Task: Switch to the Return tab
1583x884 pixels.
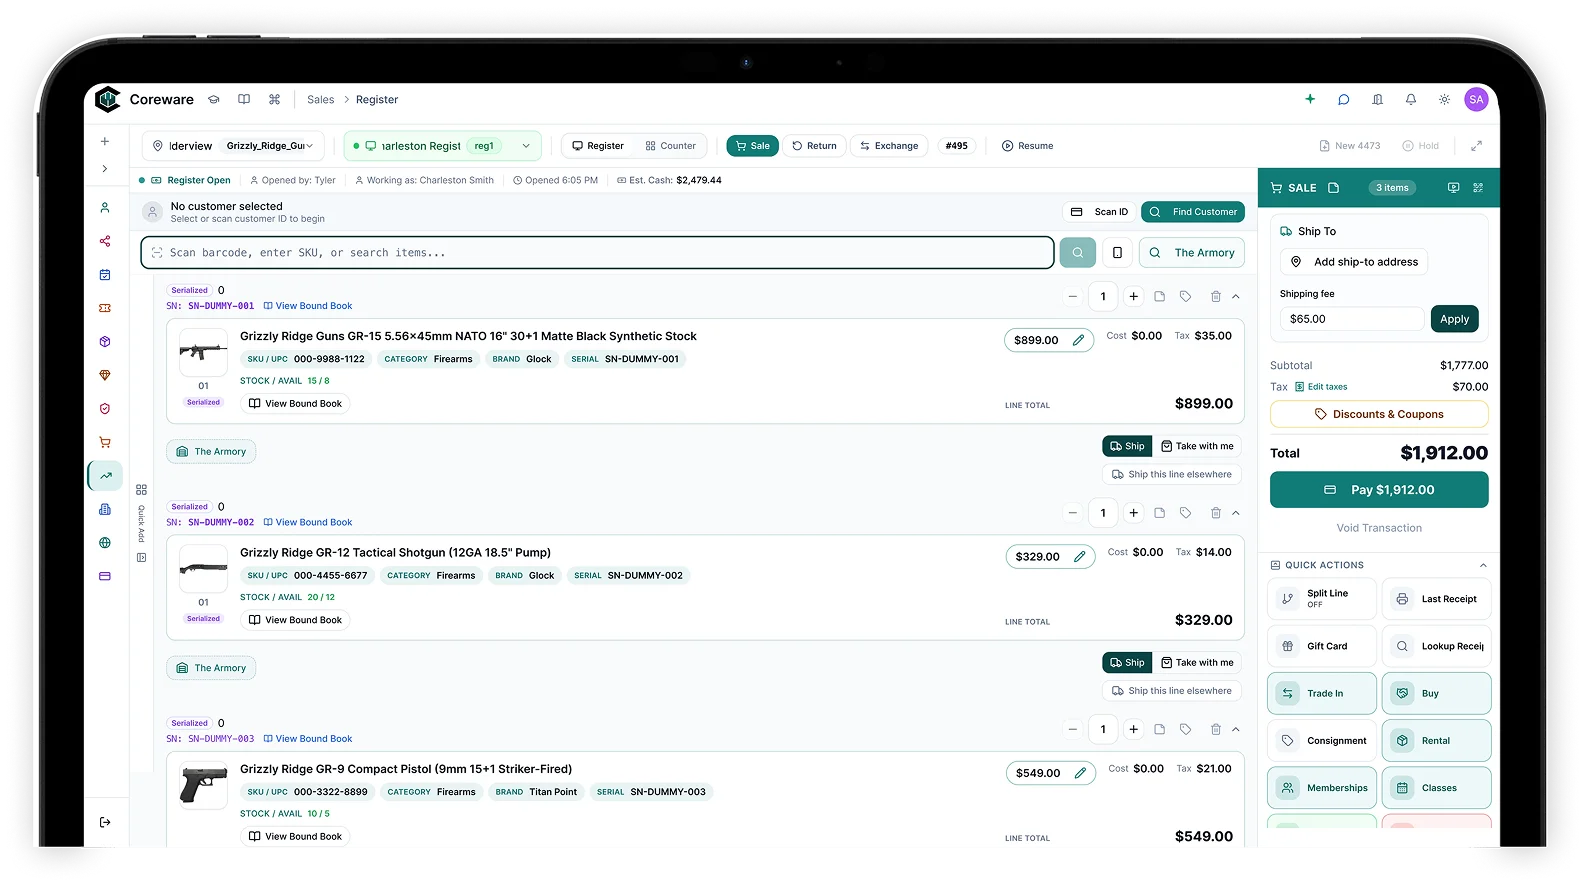Action: point(814,146)
